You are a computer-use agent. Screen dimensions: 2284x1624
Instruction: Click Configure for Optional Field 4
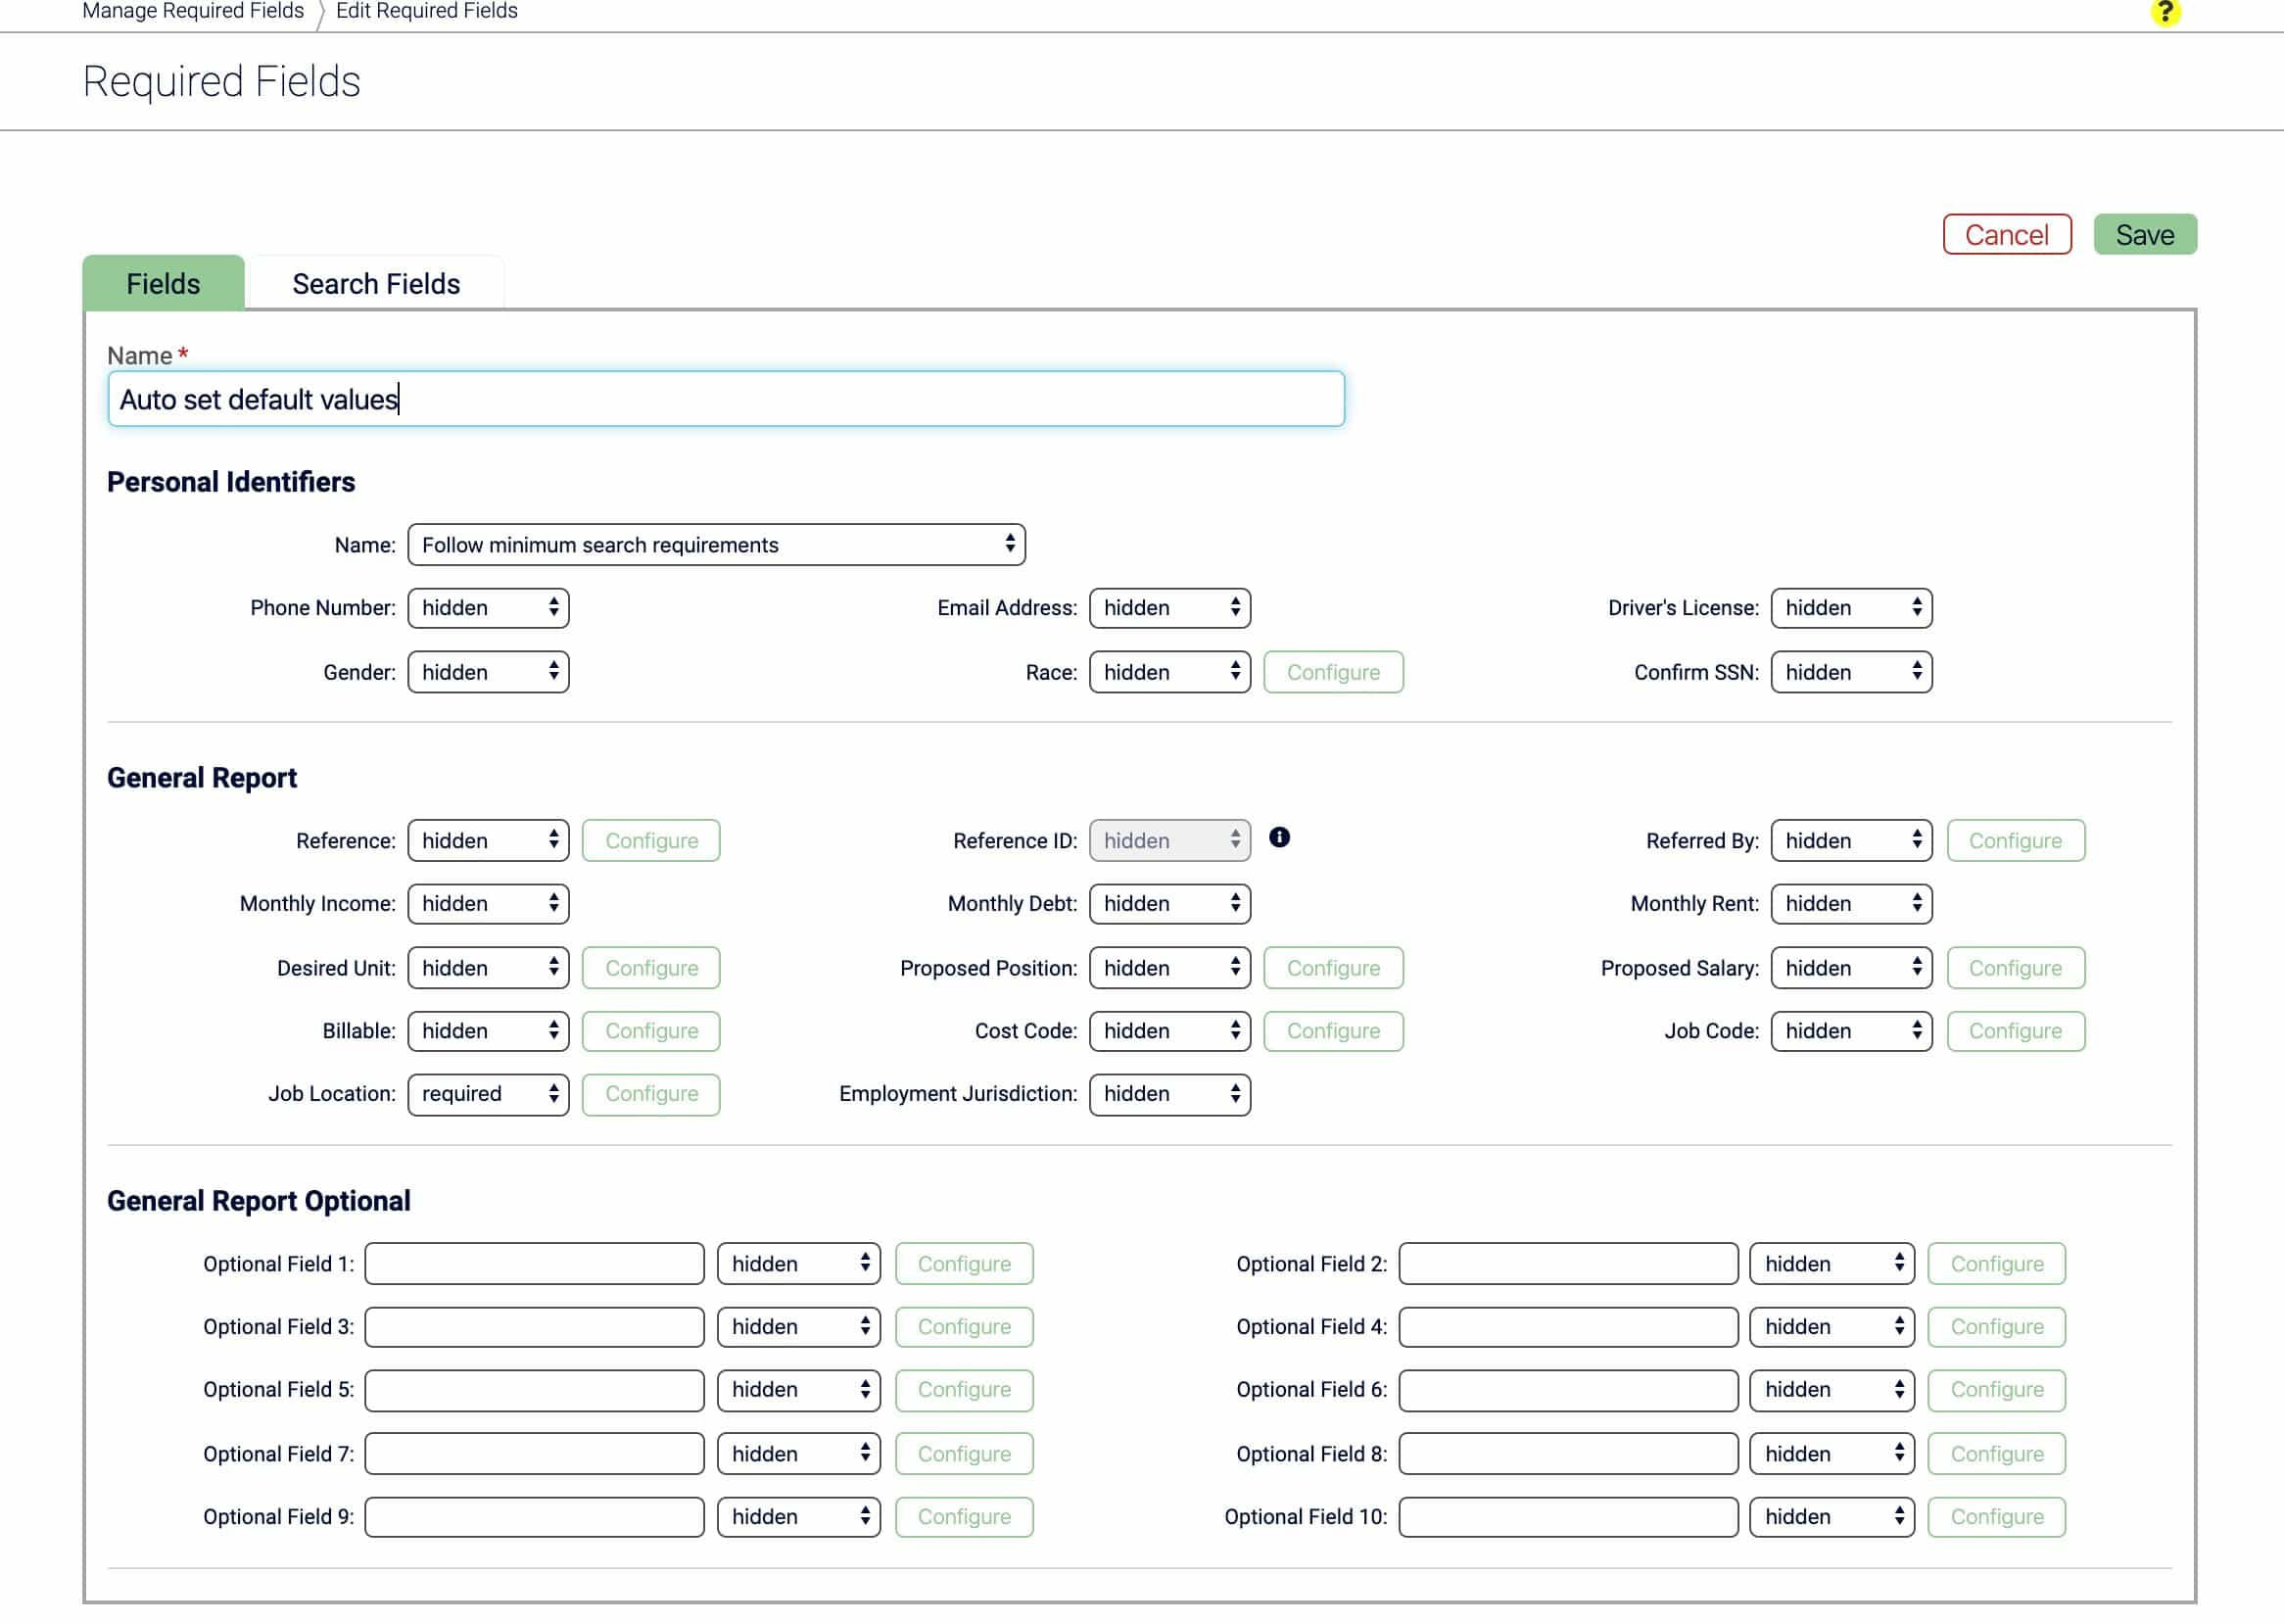[1997, 1326]
